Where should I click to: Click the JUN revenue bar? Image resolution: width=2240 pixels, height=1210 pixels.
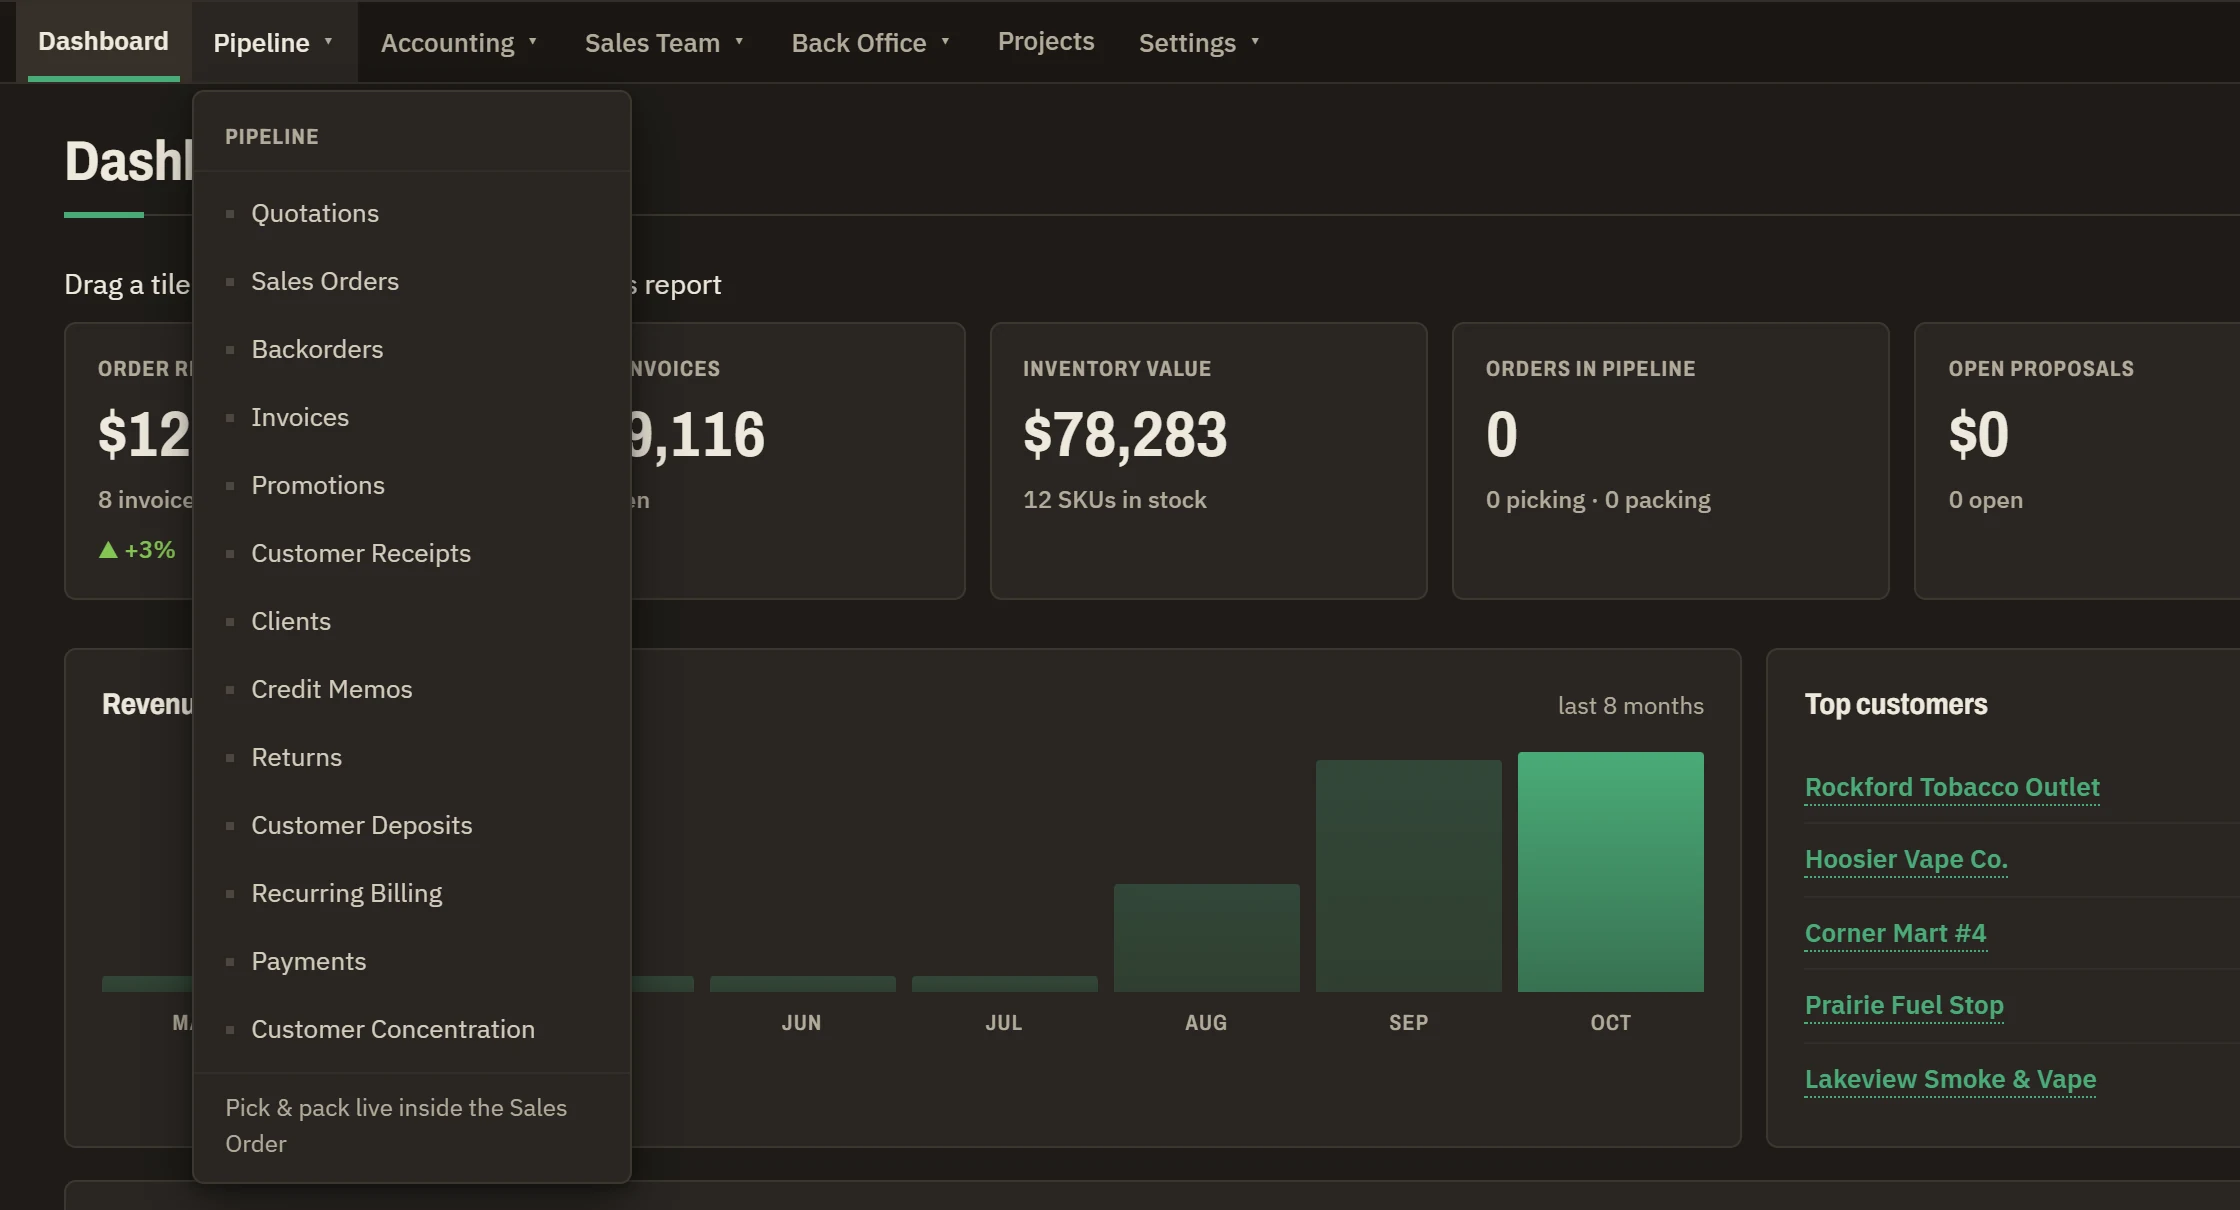[x=802, y=984]
